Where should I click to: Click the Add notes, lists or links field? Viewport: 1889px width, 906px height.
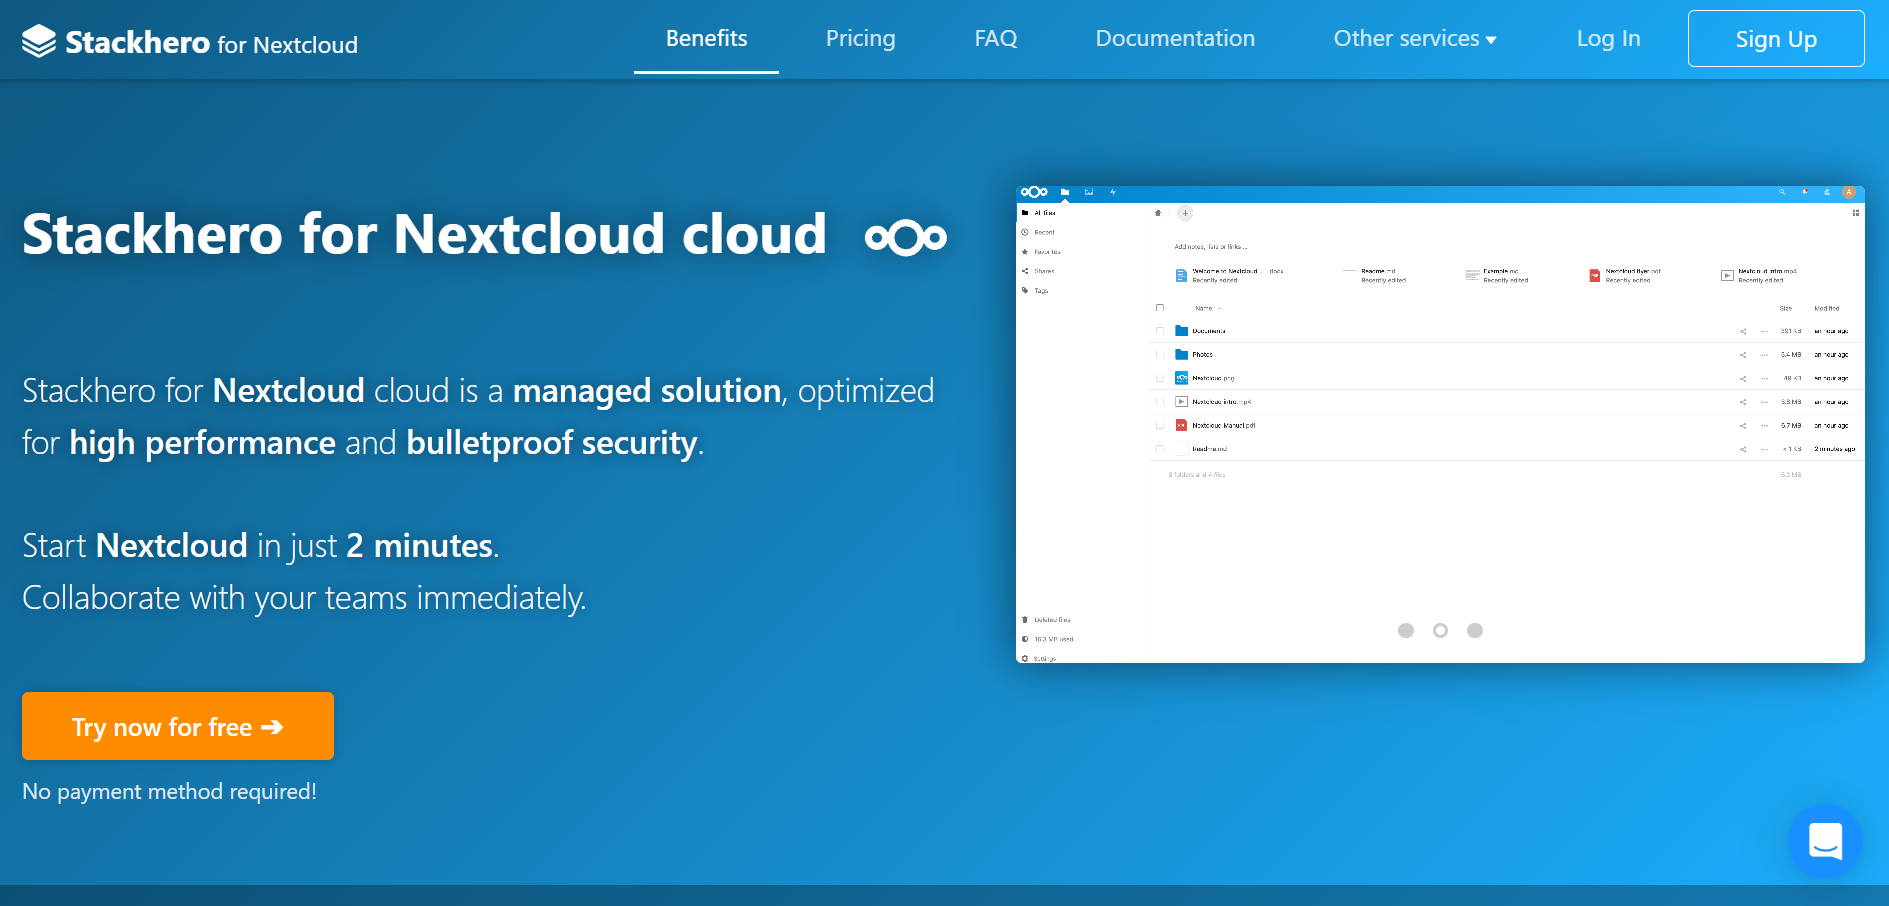click(1211, 246)
